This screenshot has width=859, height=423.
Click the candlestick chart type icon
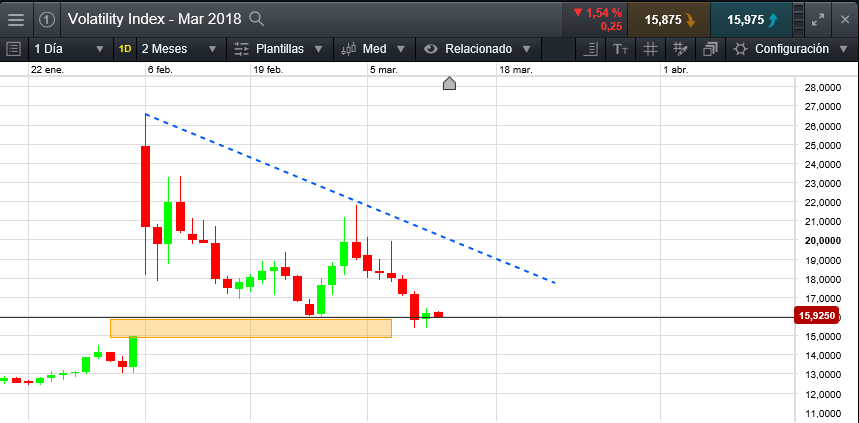(349, 49)
